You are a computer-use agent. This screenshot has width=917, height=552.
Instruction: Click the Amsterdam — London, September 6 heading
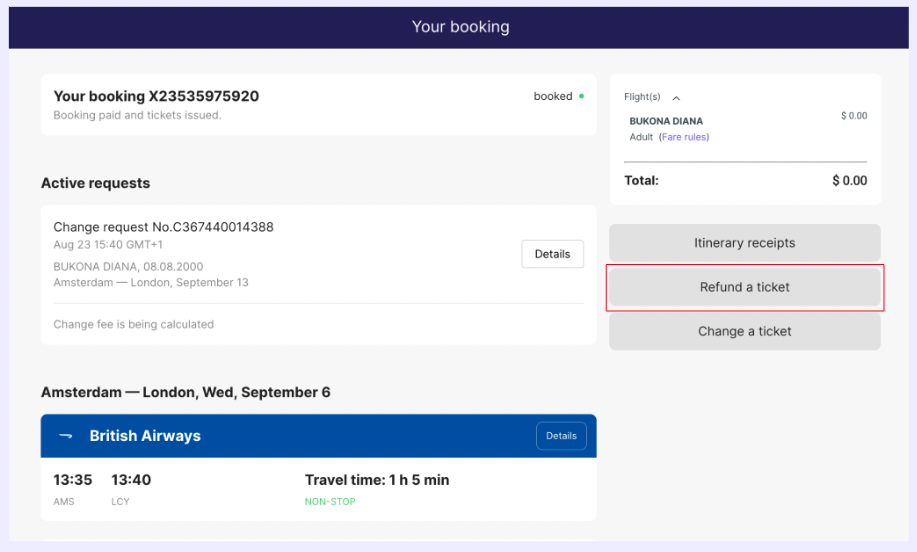(186, 393)
